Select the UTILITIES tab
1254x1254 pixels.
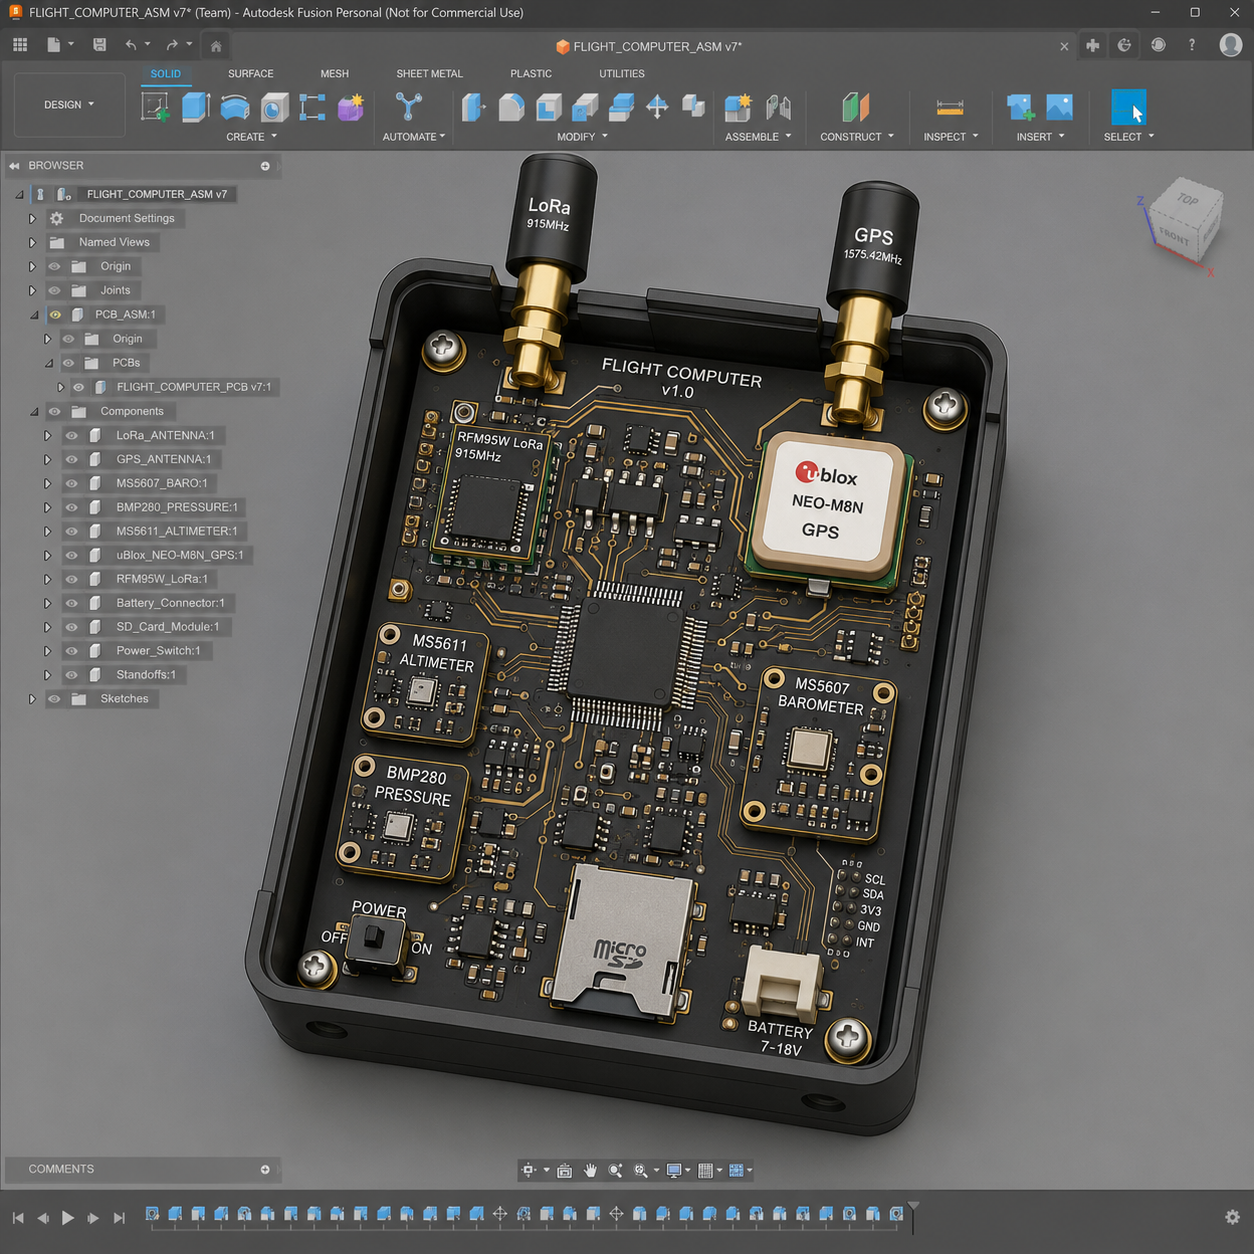tap(622, 74)
